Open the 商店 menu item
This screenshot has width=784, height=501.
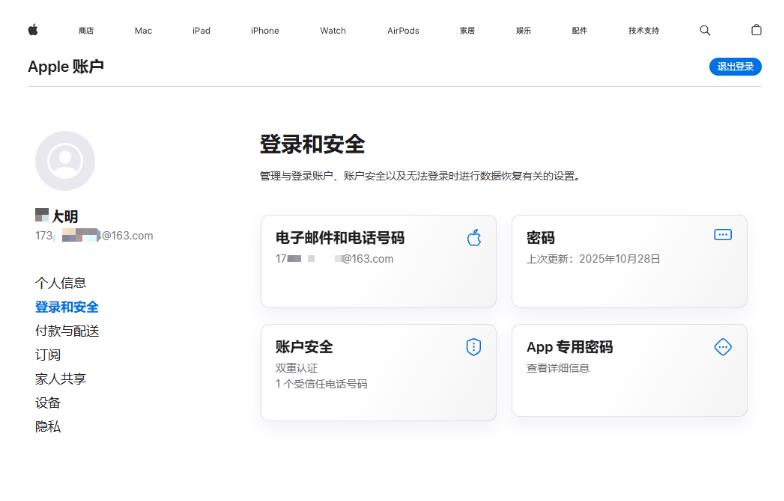pyautogui.click(x=86, y=31)
